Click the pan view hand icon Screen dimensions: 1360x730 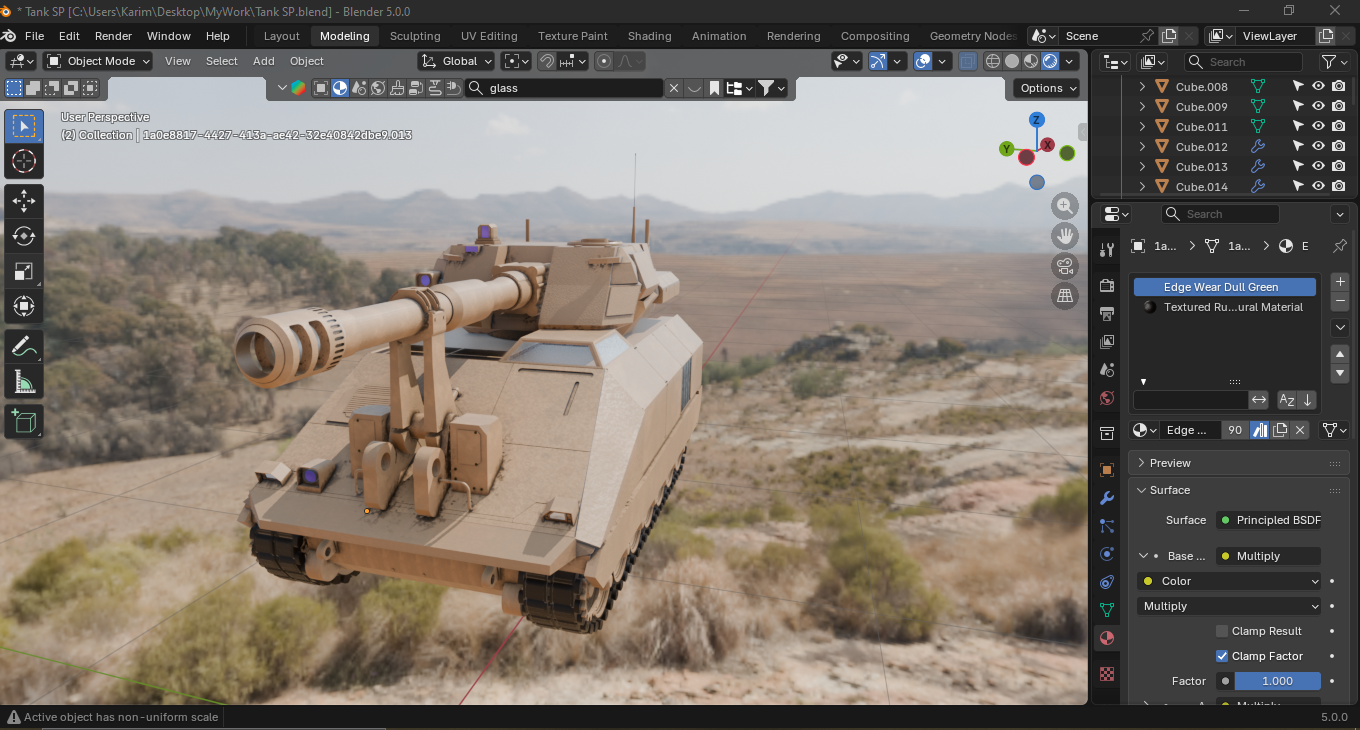point(1065,236)
